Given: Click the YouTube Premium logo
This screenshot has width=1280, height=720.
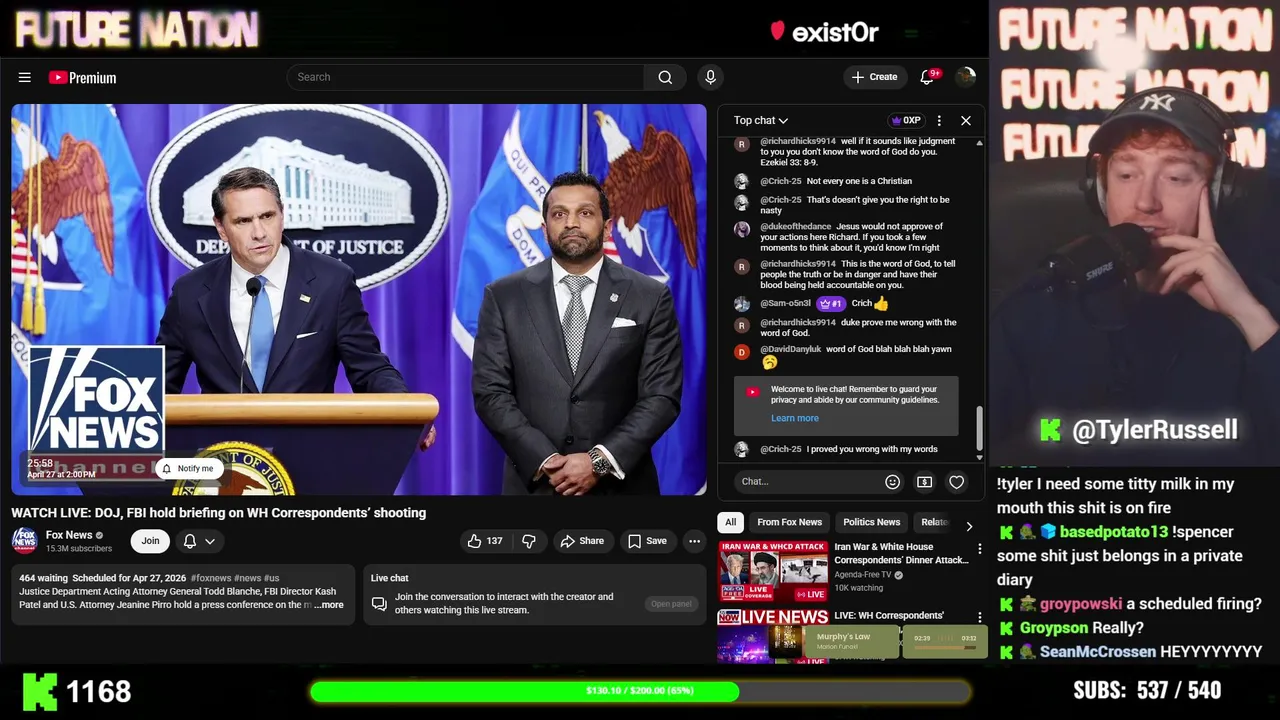Looking at the screenshot, I should tap(82, 77).
